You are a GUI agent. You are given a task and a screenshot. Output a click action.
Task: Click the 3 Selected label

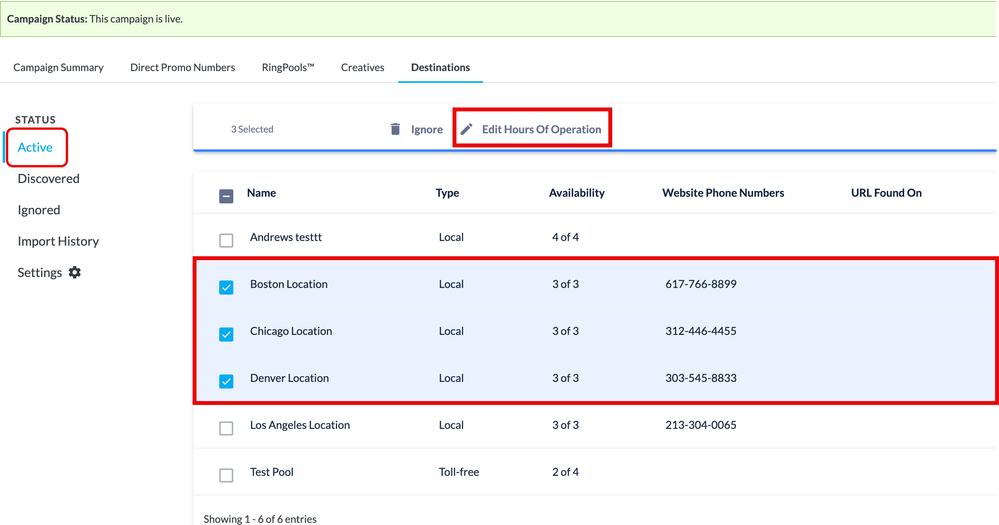[x=252, y=129]
